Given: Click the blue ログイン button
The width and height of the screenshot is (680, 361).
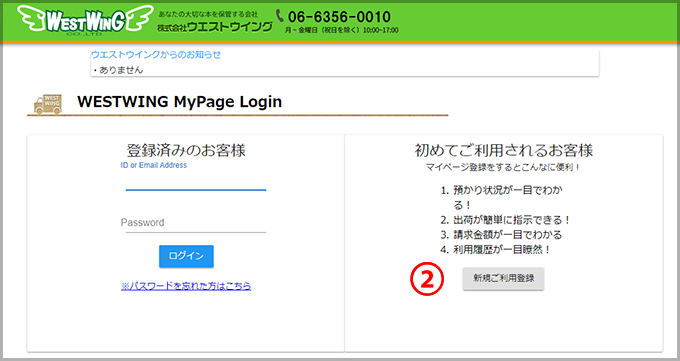Looking at the screenshot, I should pos(186,256).
